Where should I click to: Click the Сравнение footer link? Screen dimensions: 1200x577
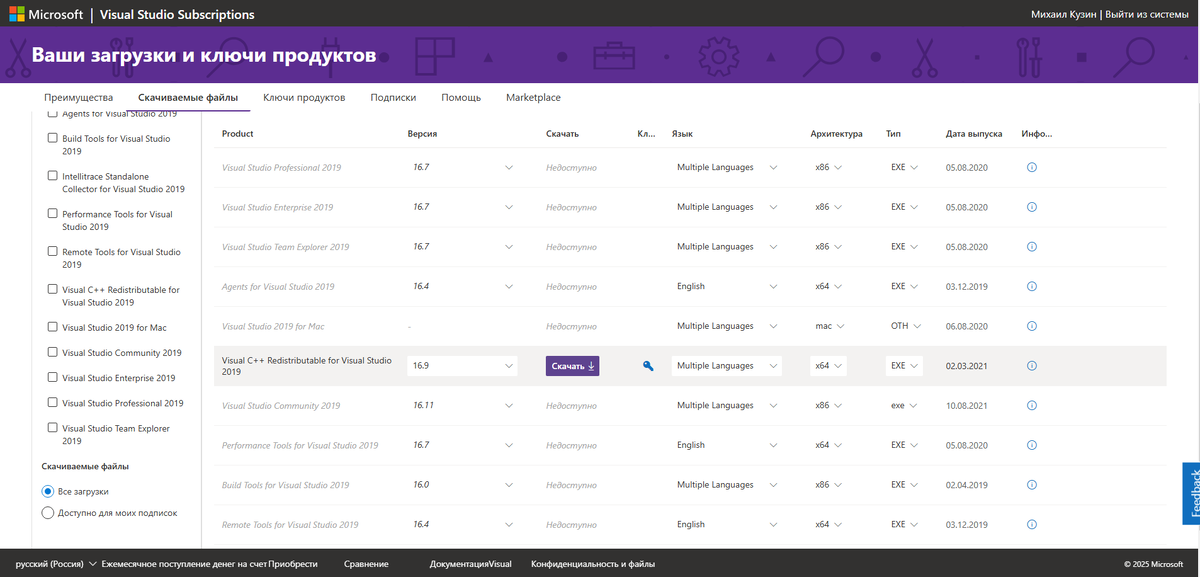366,564
